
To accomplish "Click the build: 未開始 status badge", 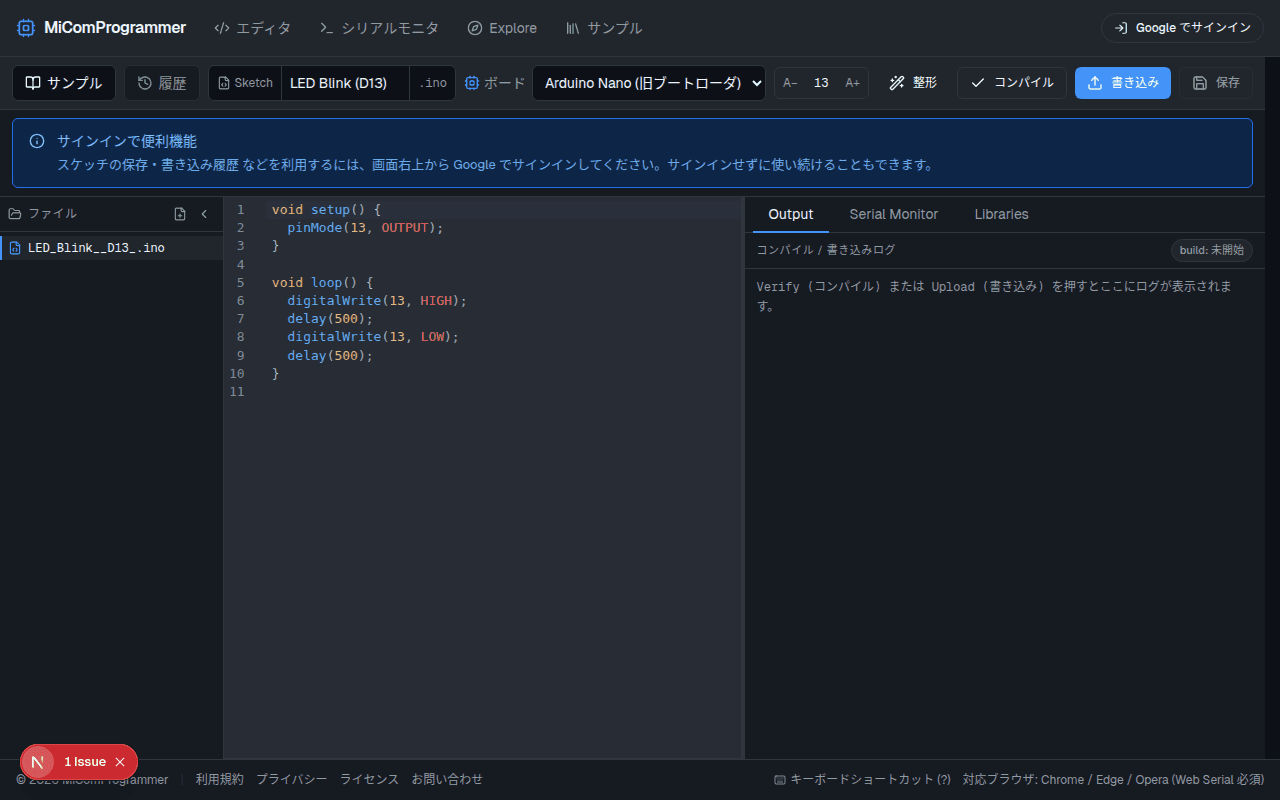I will click(1212, 250).
